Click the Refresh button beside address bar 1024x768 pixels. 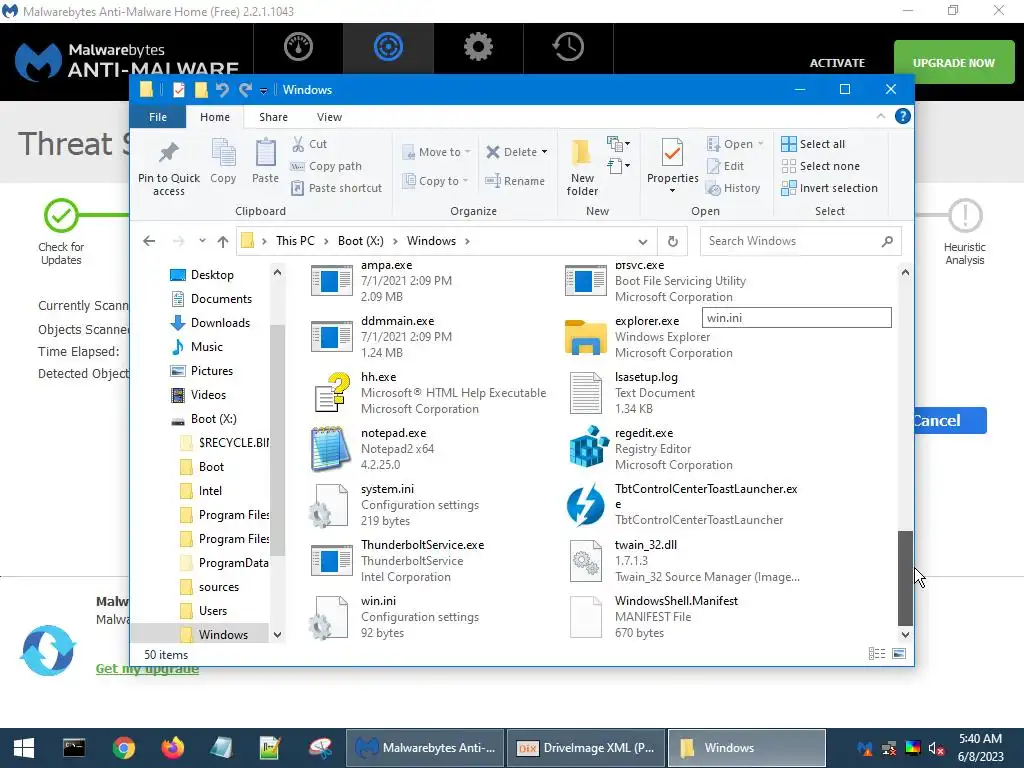coord(673,242)
